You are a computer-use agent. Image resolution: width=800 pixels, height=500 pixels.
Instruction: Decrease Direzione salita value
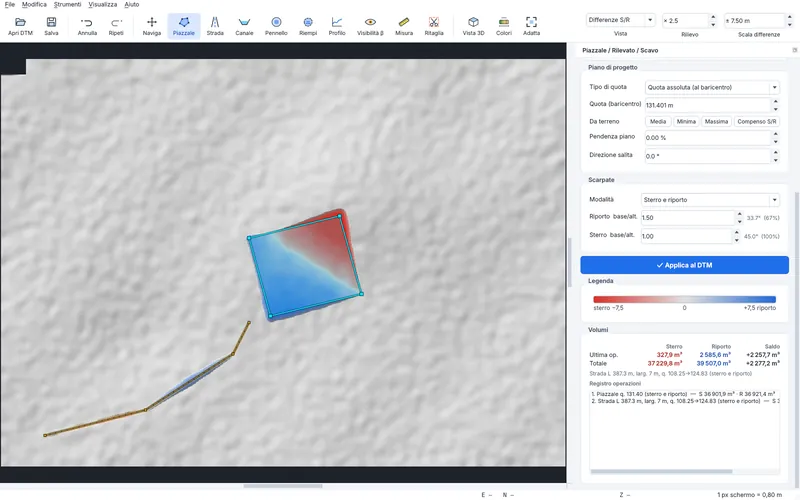tap(776, 160)
